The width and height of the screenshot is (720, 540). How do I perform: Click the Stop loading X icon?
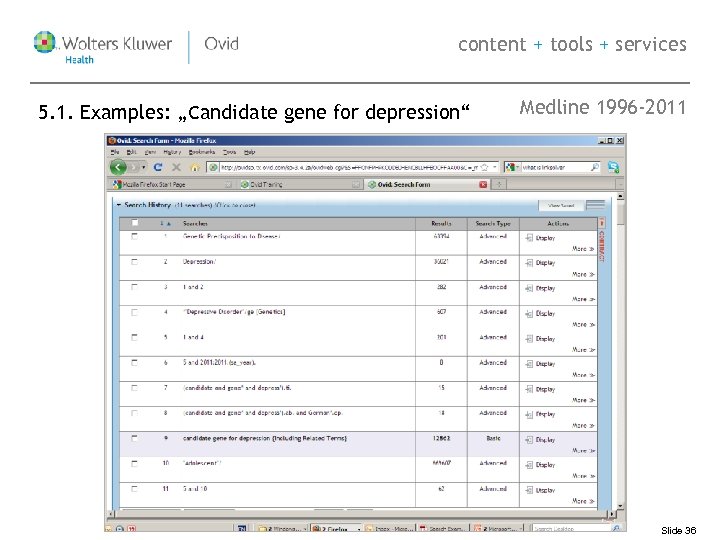pos(176,167)
